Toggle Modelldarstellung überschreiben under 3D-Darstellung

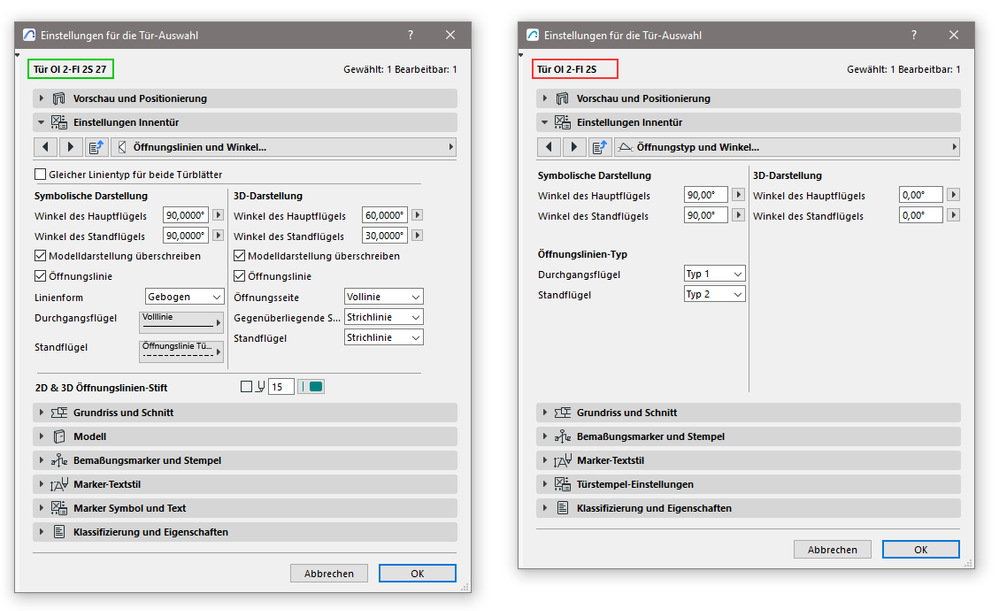(x=240, y=255)
